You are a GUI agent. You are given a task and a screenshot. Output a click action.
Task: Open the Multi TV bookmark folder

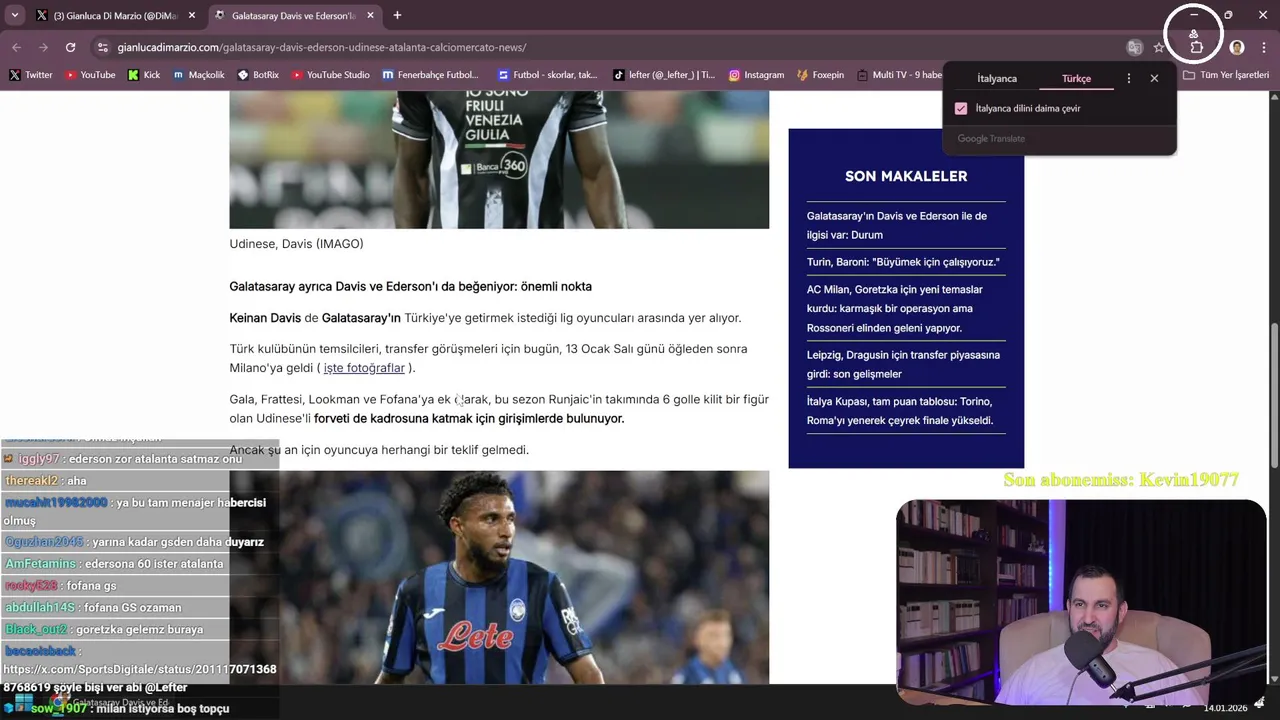[x=900, y=75]
